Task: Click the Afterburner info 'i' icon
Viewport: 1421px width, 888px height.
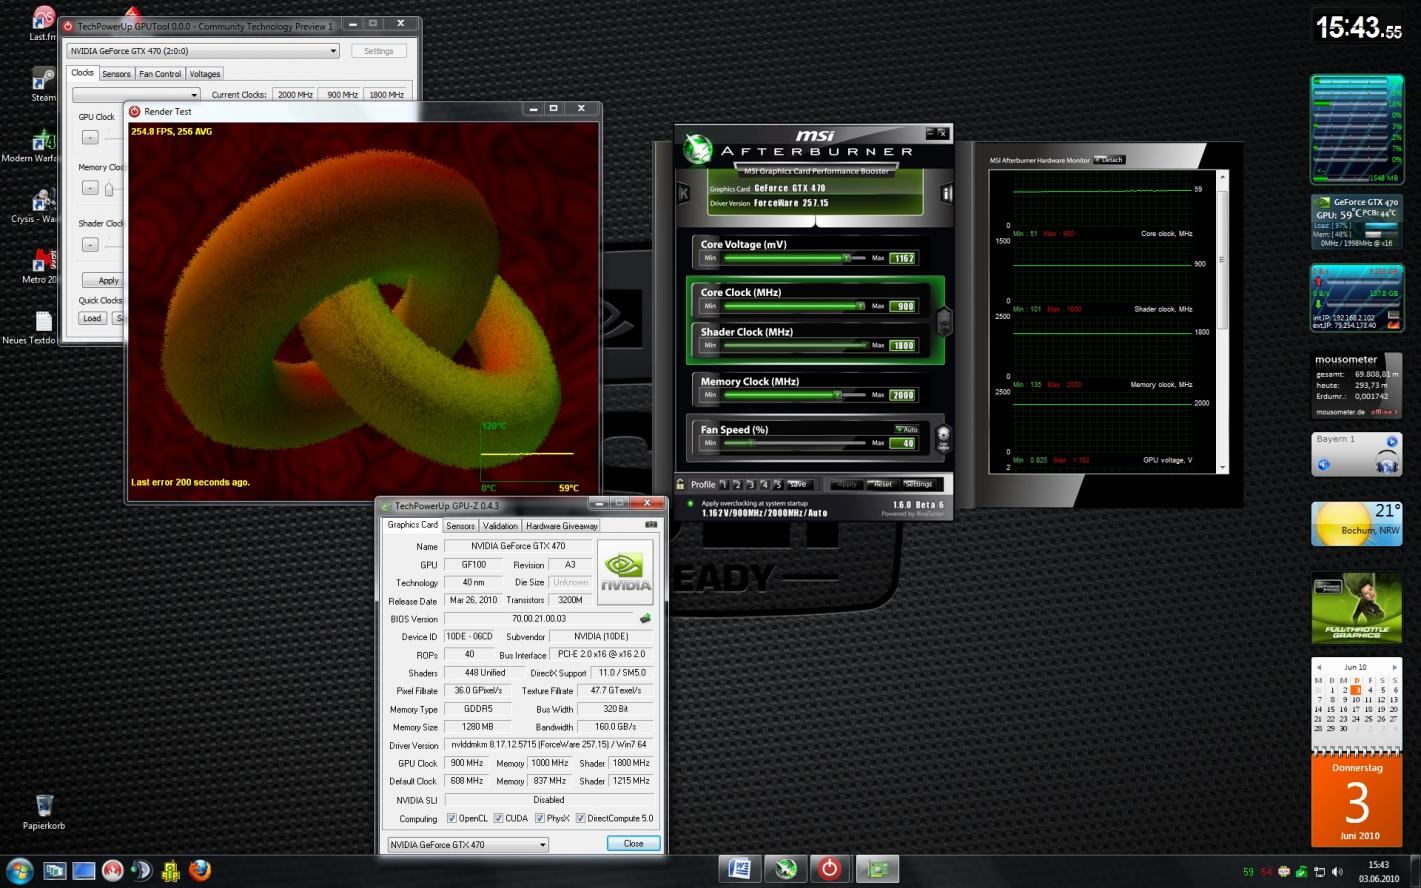Action: [x=946, y=193]
